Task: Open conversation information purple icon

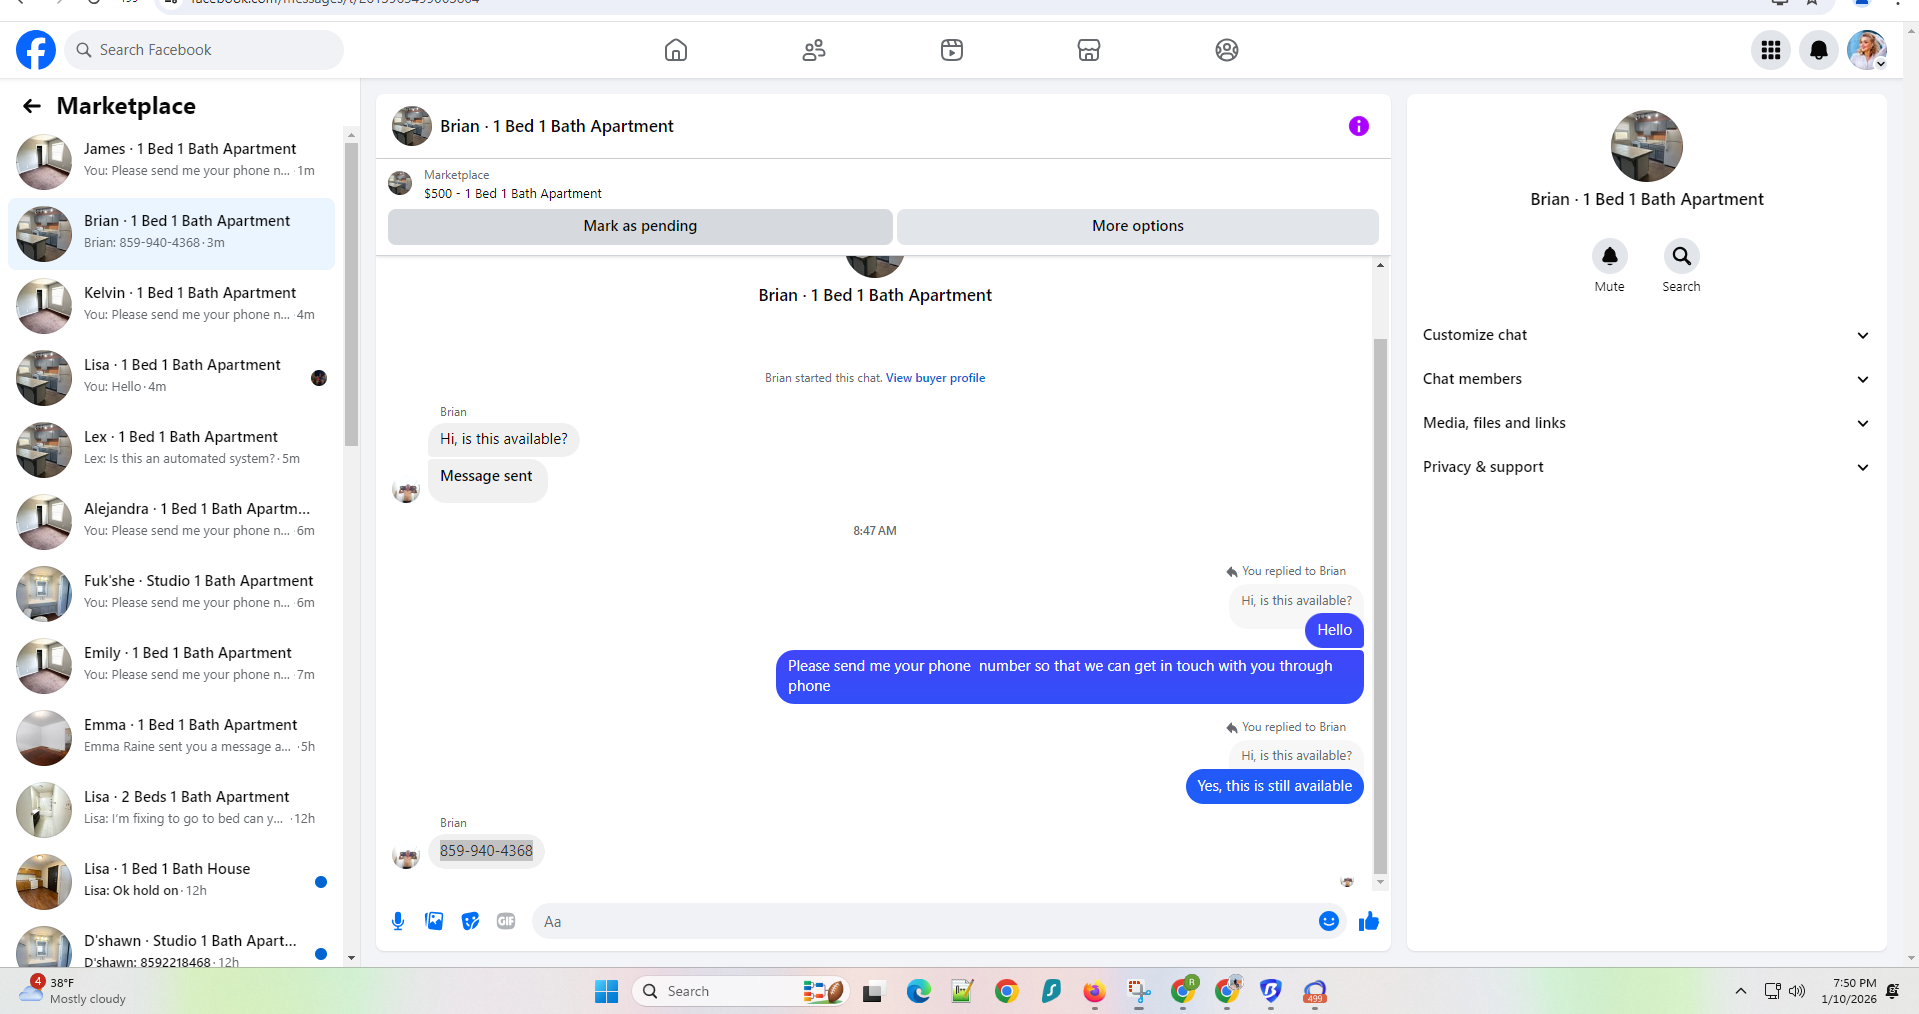Action: click(1358, 126)
